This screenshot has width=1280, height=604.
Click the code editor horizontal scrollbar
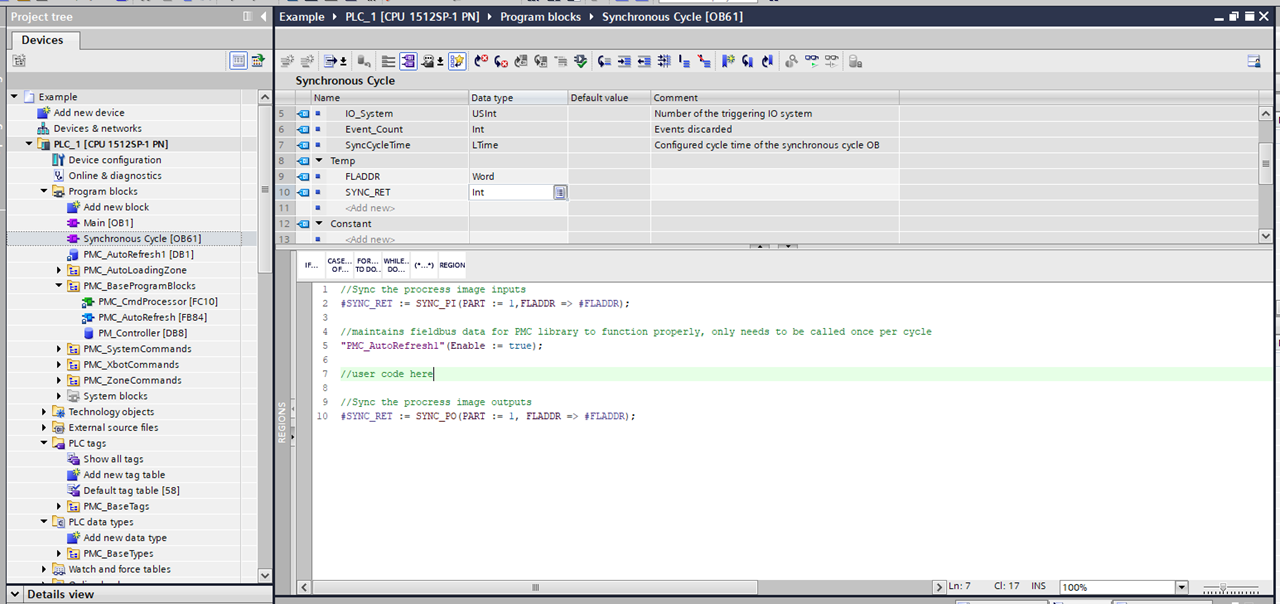(535, 587)
